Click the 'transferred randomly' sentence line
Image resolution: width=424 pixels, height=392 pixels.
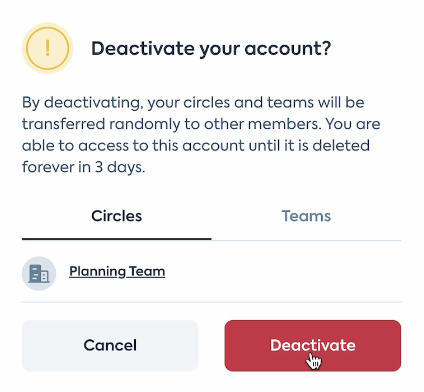click(201, 124)
